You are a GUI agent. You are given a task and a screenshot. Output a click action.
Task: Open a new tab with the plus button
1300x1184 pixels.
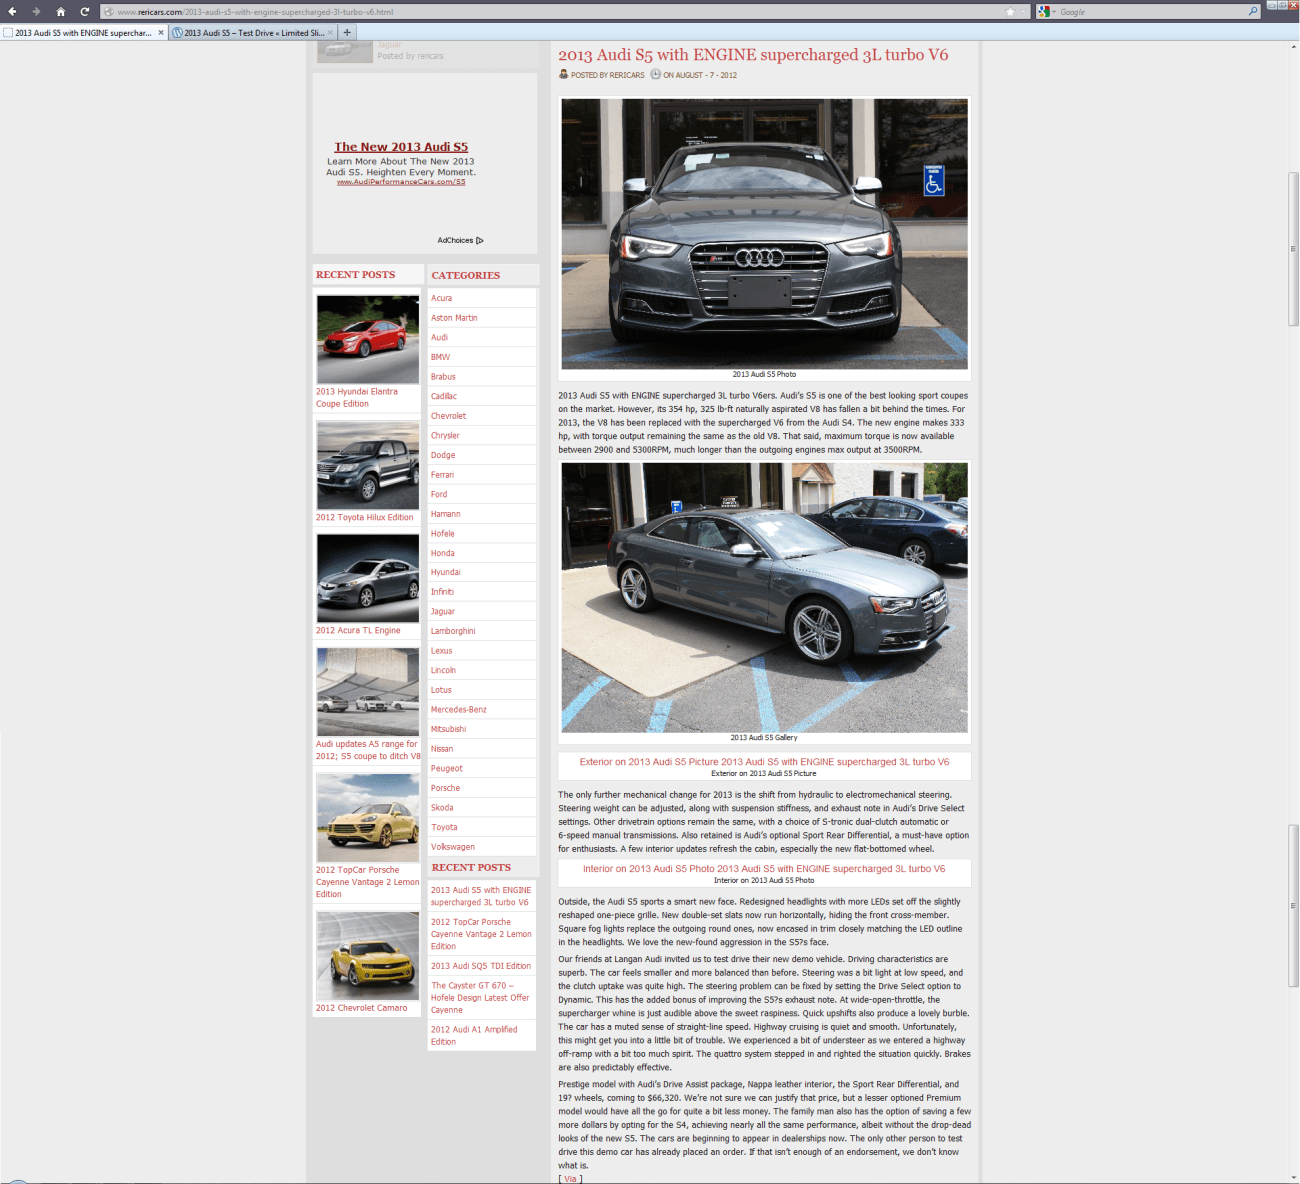[347, 32]
